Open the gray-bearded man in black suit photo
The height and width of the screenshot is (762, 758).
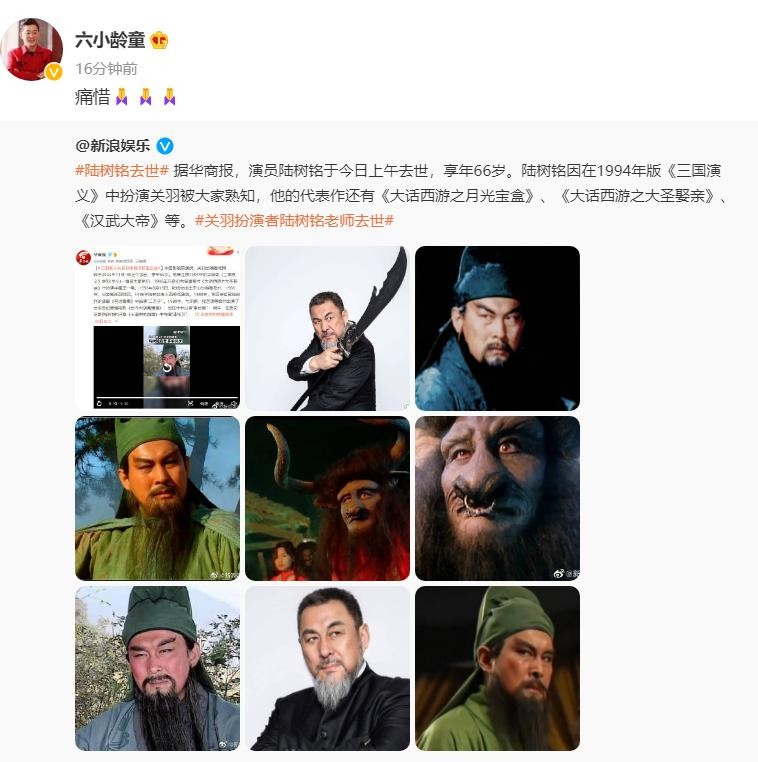(327, 668)
